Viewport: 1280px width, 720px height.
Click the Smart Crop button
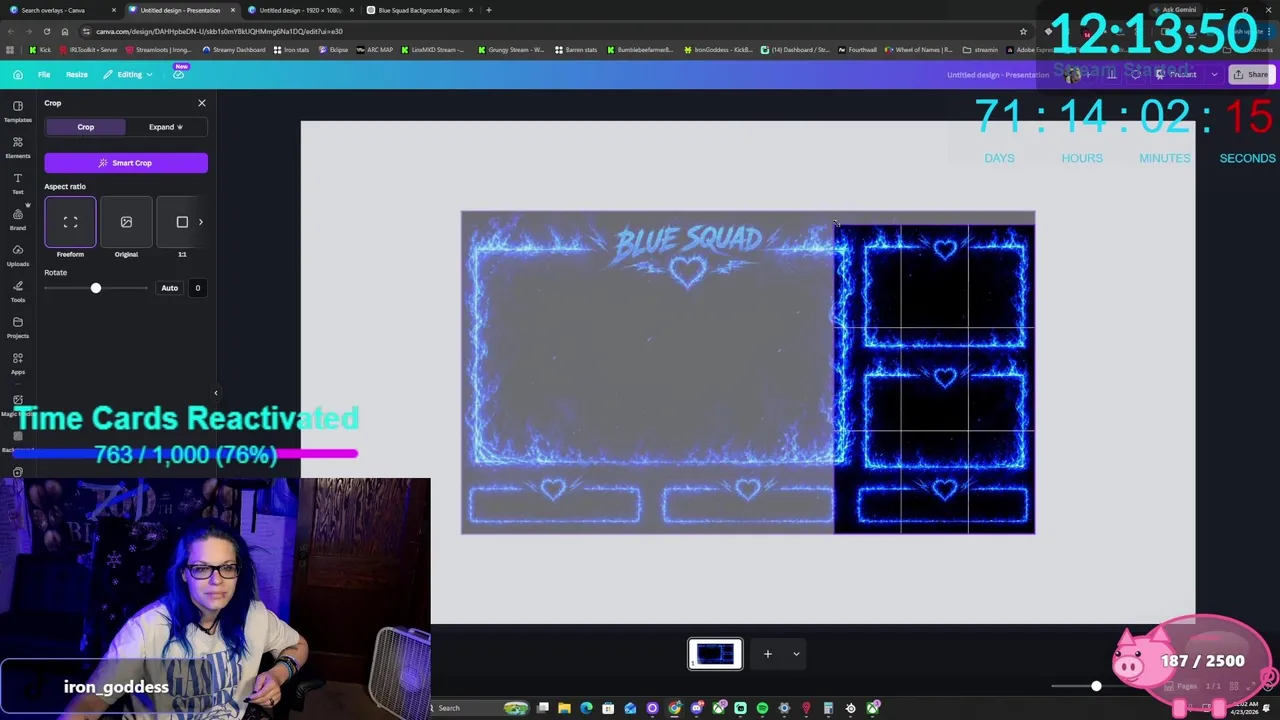126,163
